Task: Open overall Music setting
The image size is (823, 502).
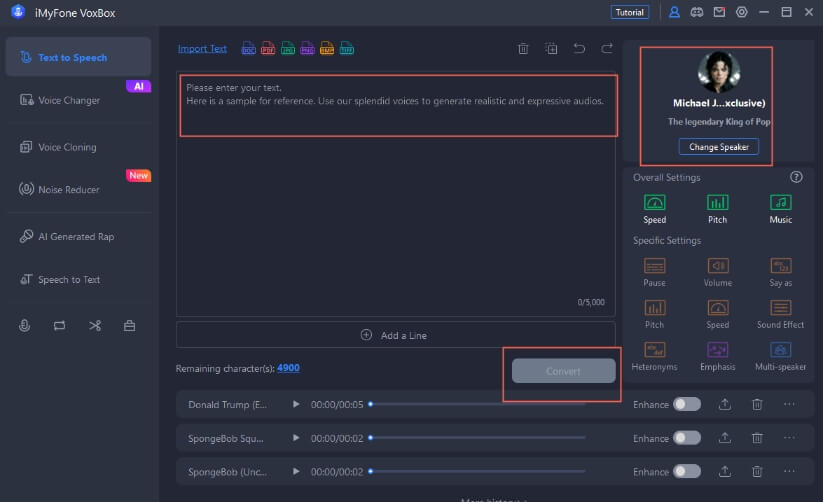Action: point(780,209)
